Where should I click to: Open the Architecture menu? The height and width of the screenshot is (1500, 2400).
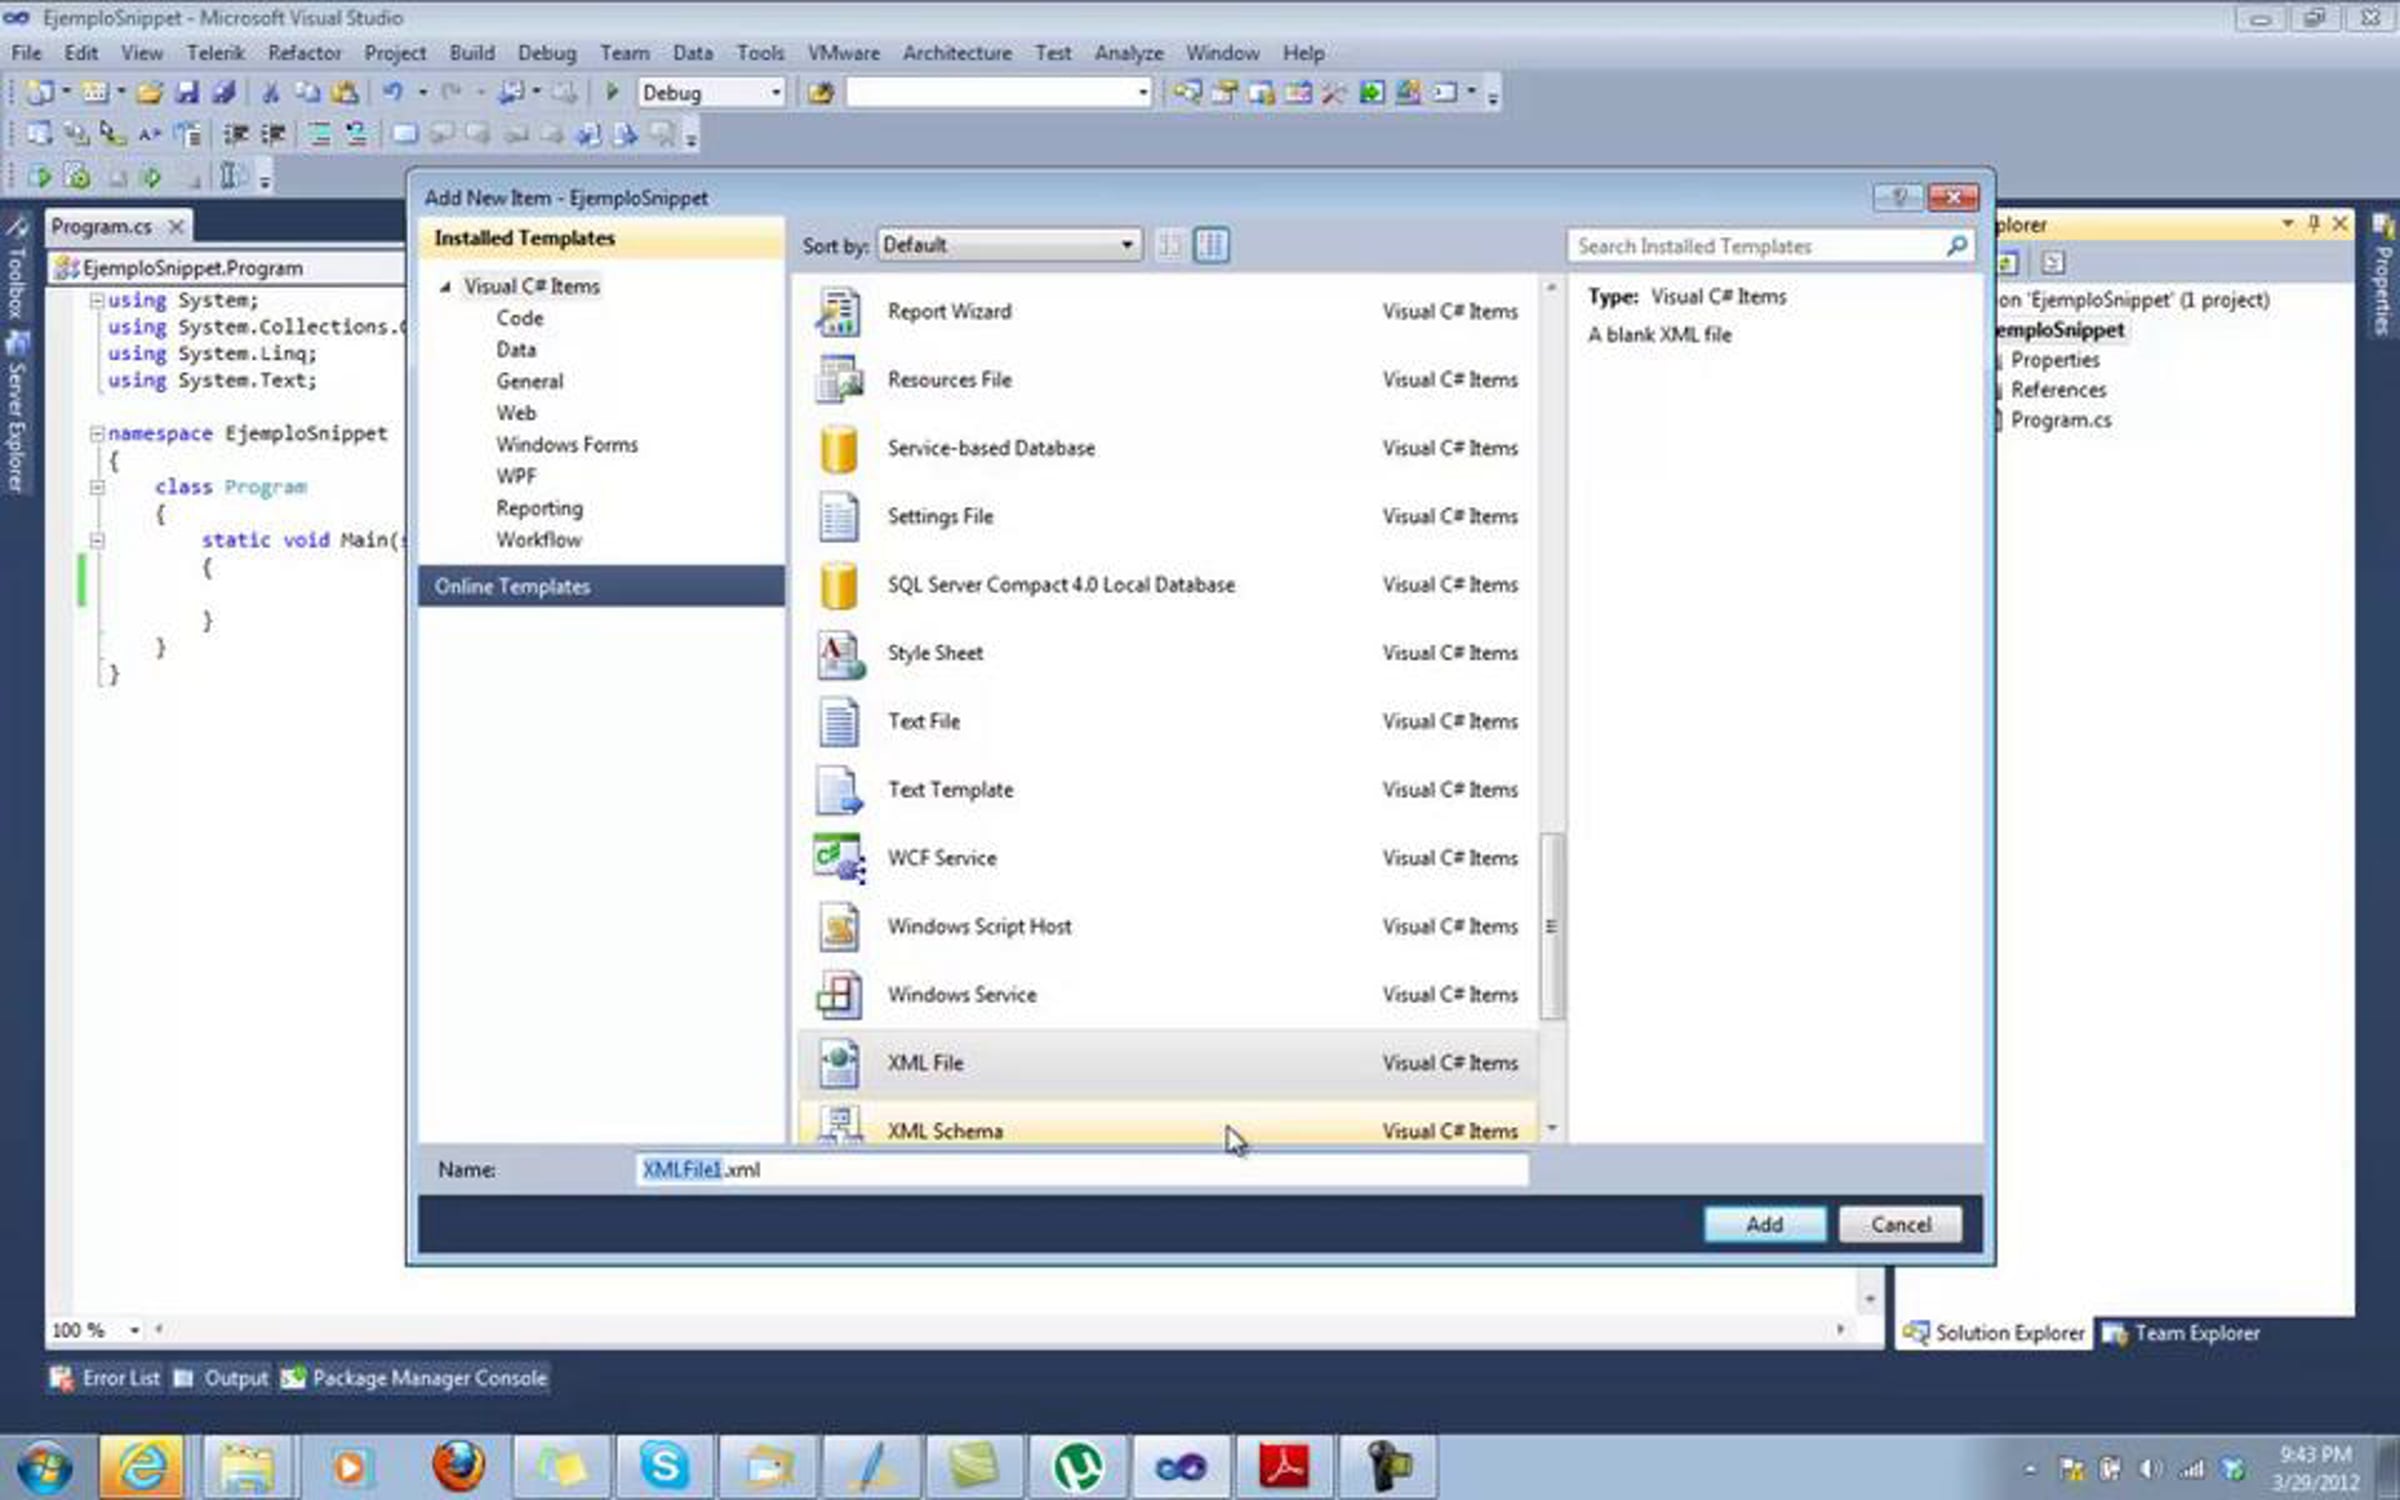point(956,53)
